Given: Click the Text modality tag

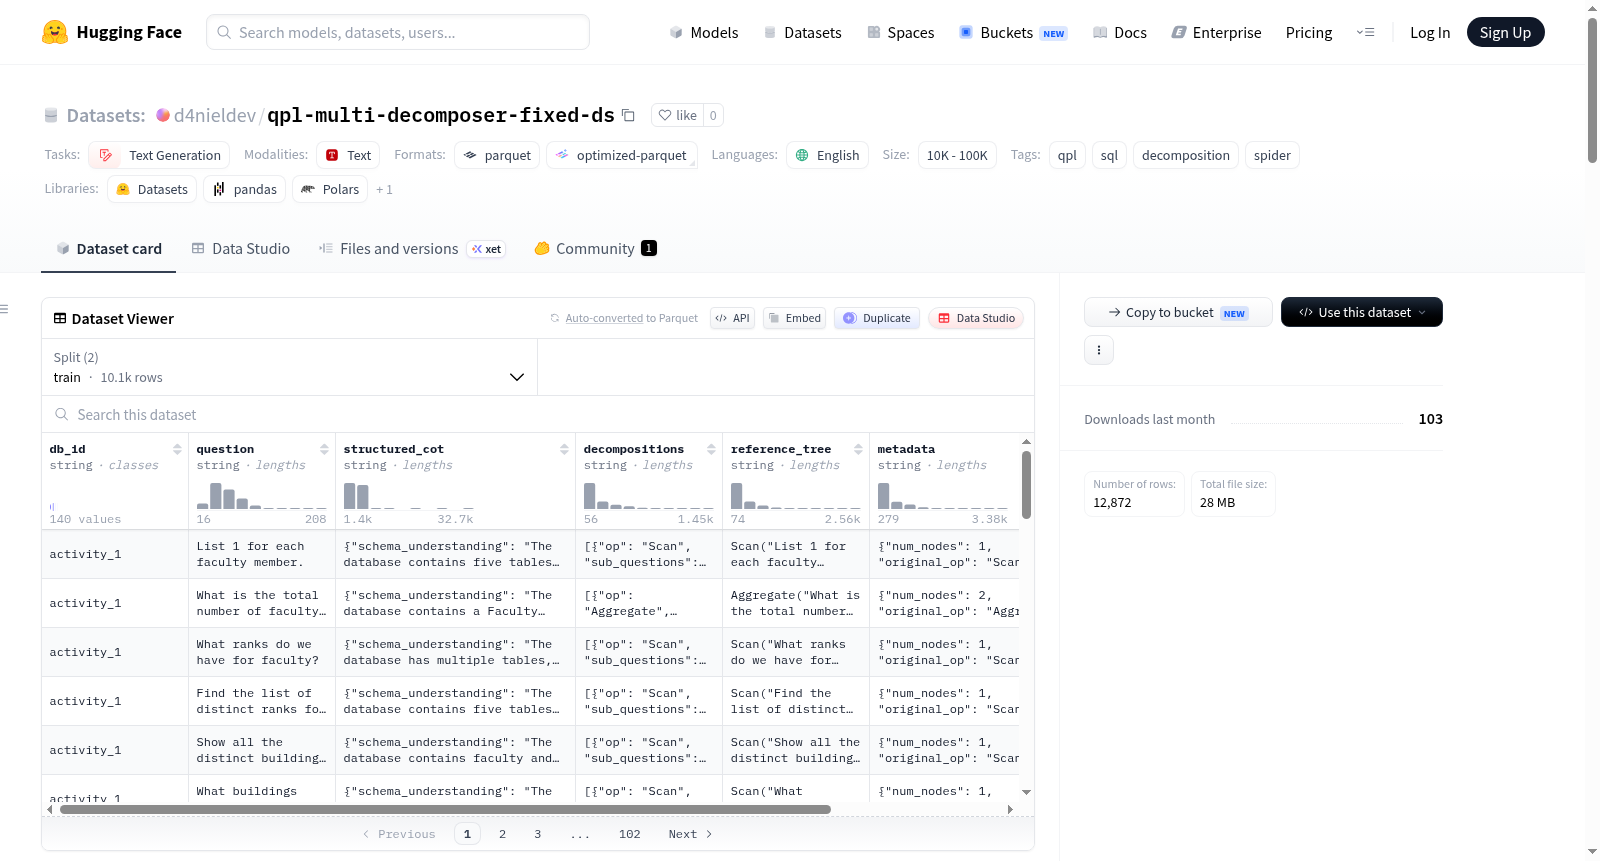Looking at the screenshot, I should pyautogui.click(x=348, y=155).
